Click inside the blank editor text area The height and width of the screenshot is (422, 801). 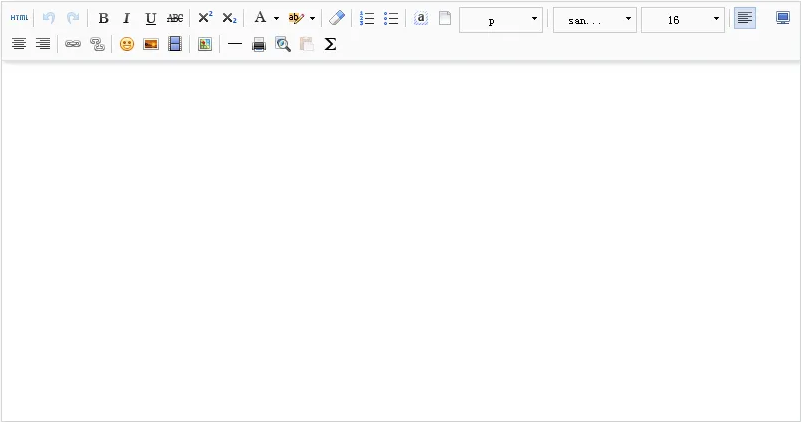pos(400,241)
